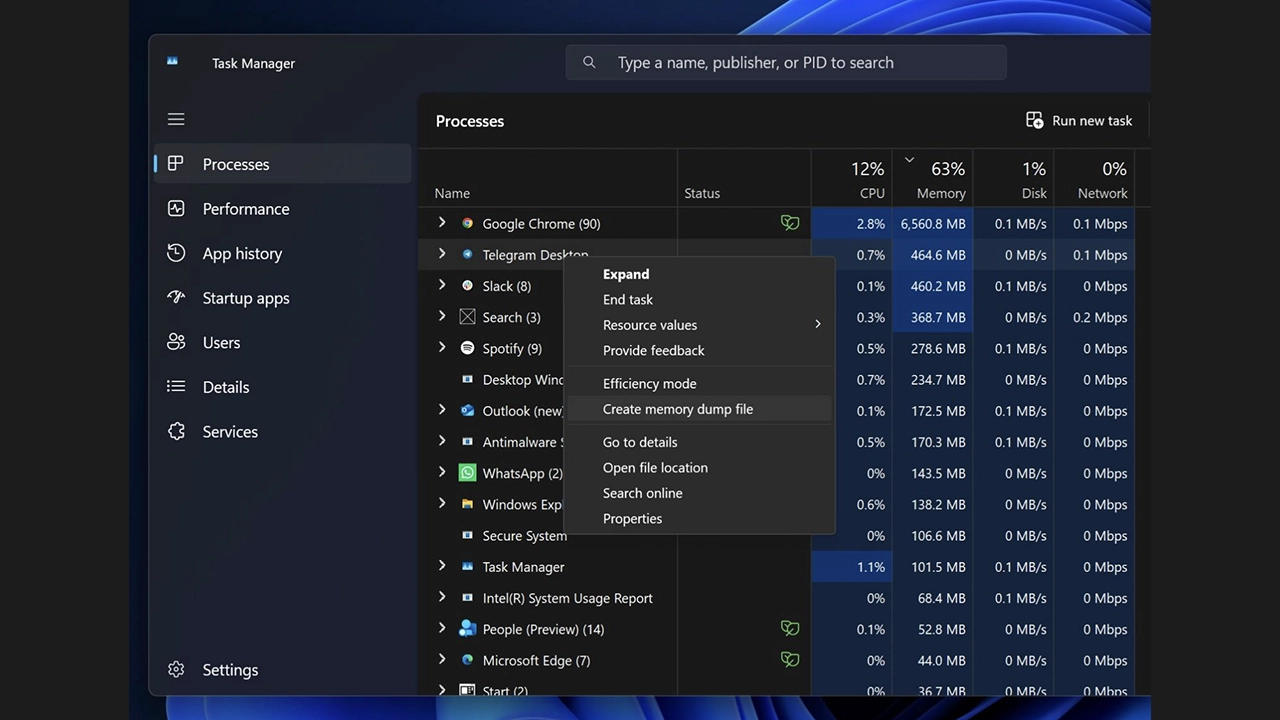
Task: Click the Processes grid icon in sidebar
Action: pos(176,163)
